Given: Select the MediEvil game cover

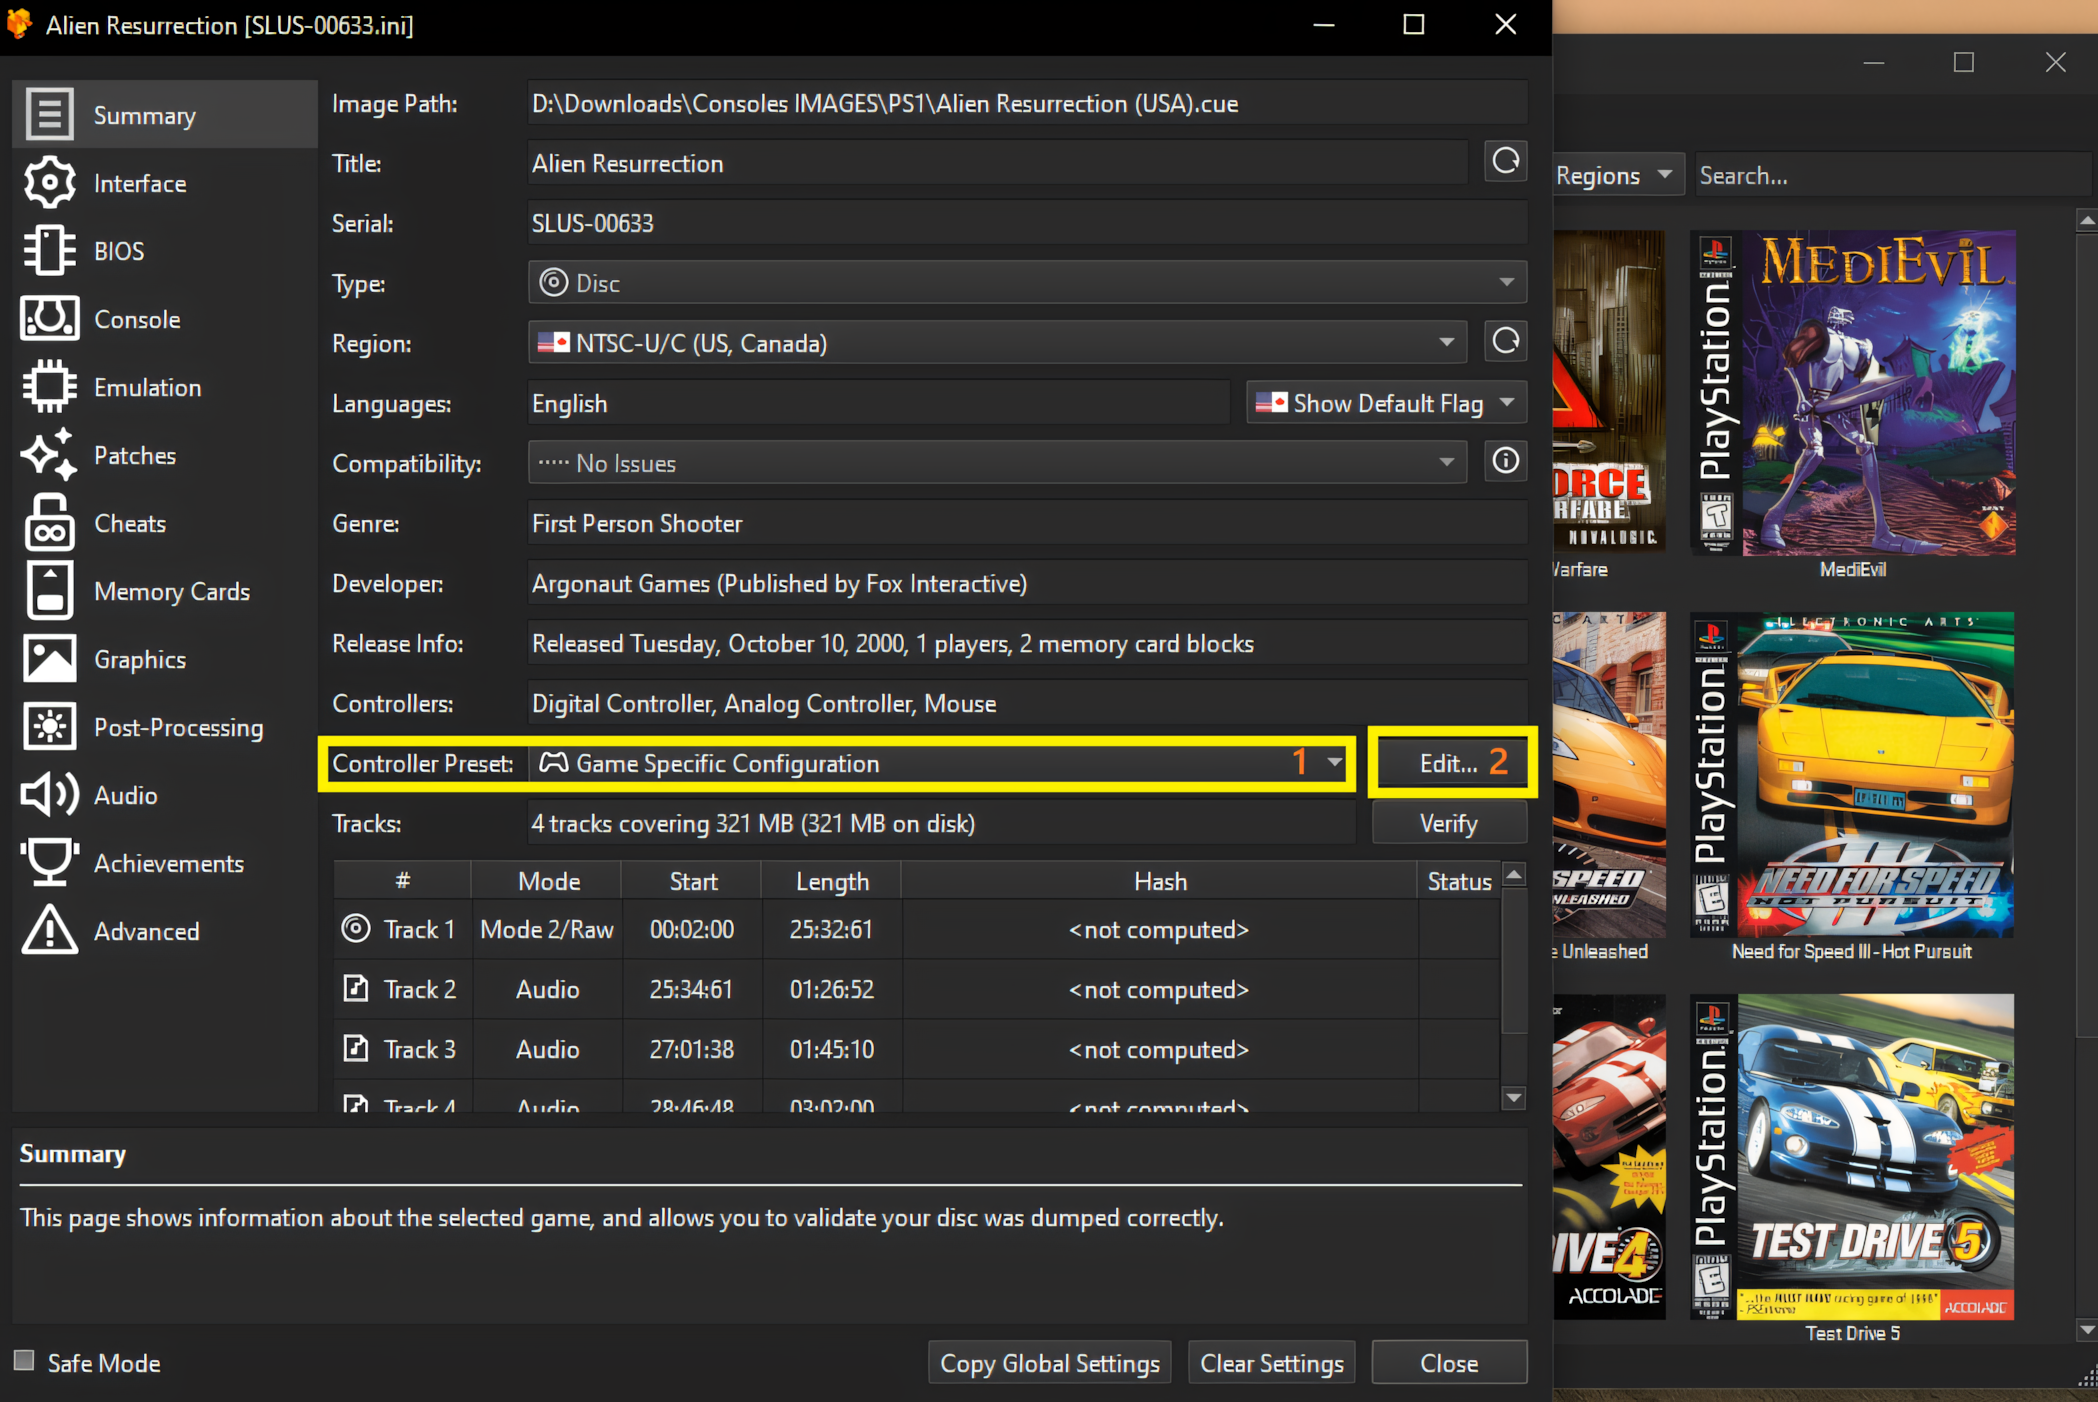Looking at the screenshot, I should 1852,394.
